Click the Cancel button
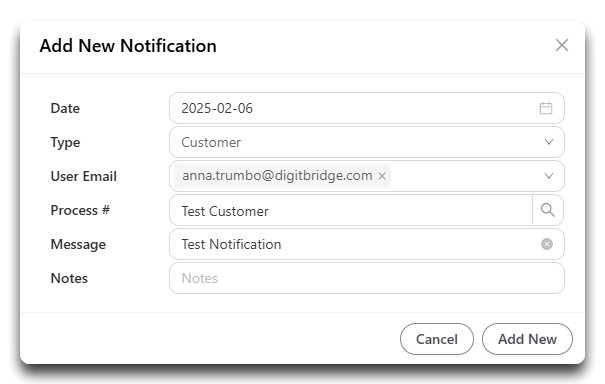The height and width of the screenshot is (384, 605). click(x=437, y=339)
